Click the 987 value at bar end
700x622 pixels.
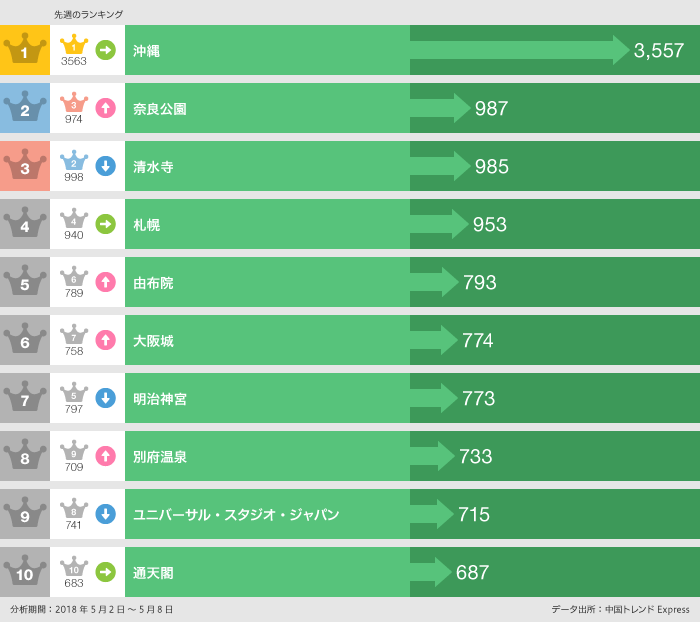coord(492,108)
